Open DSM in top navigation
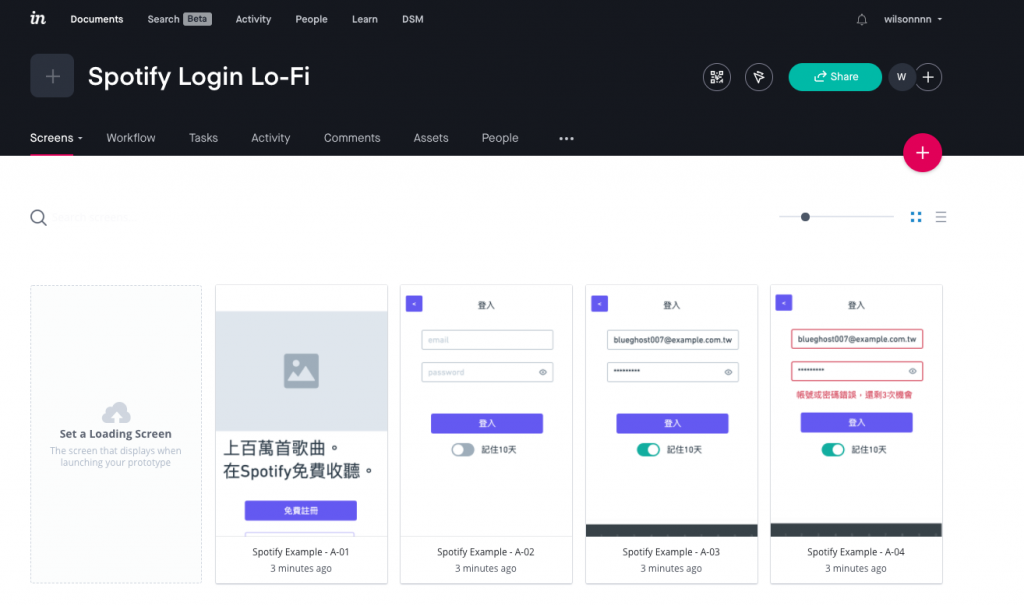Screen dimensions: 1024x606 (413, 20)
